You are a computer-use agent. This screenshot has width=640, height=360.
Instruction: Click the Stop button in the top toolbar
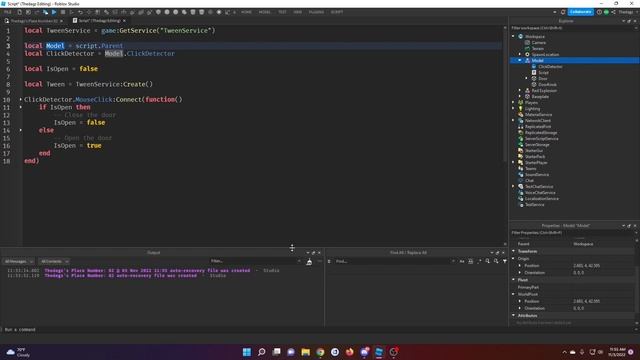(x=63, y=12)
